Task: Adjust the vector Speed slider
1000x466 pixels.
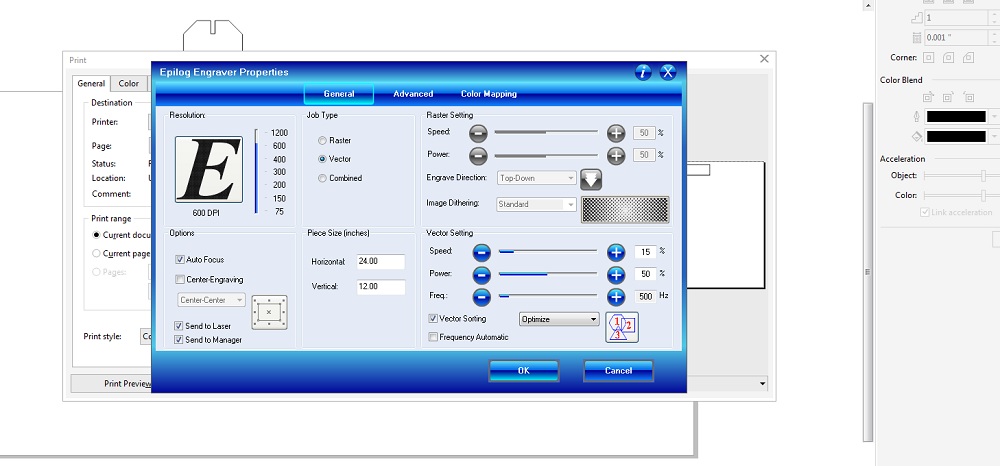Action: pyautogui.click(x=548, y=252)
